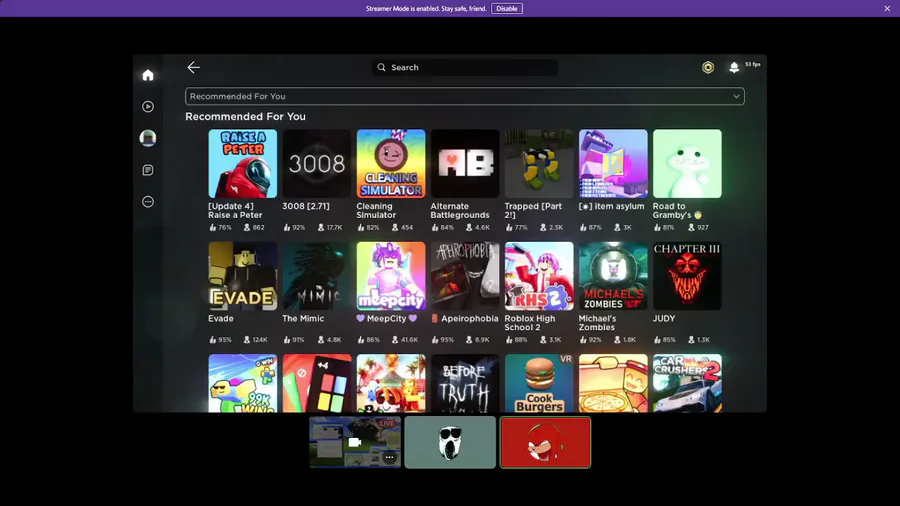Viewport: 900px width, 506px height.
Task: Open the Robux currency icon
Action: click(x=708, y=68)
